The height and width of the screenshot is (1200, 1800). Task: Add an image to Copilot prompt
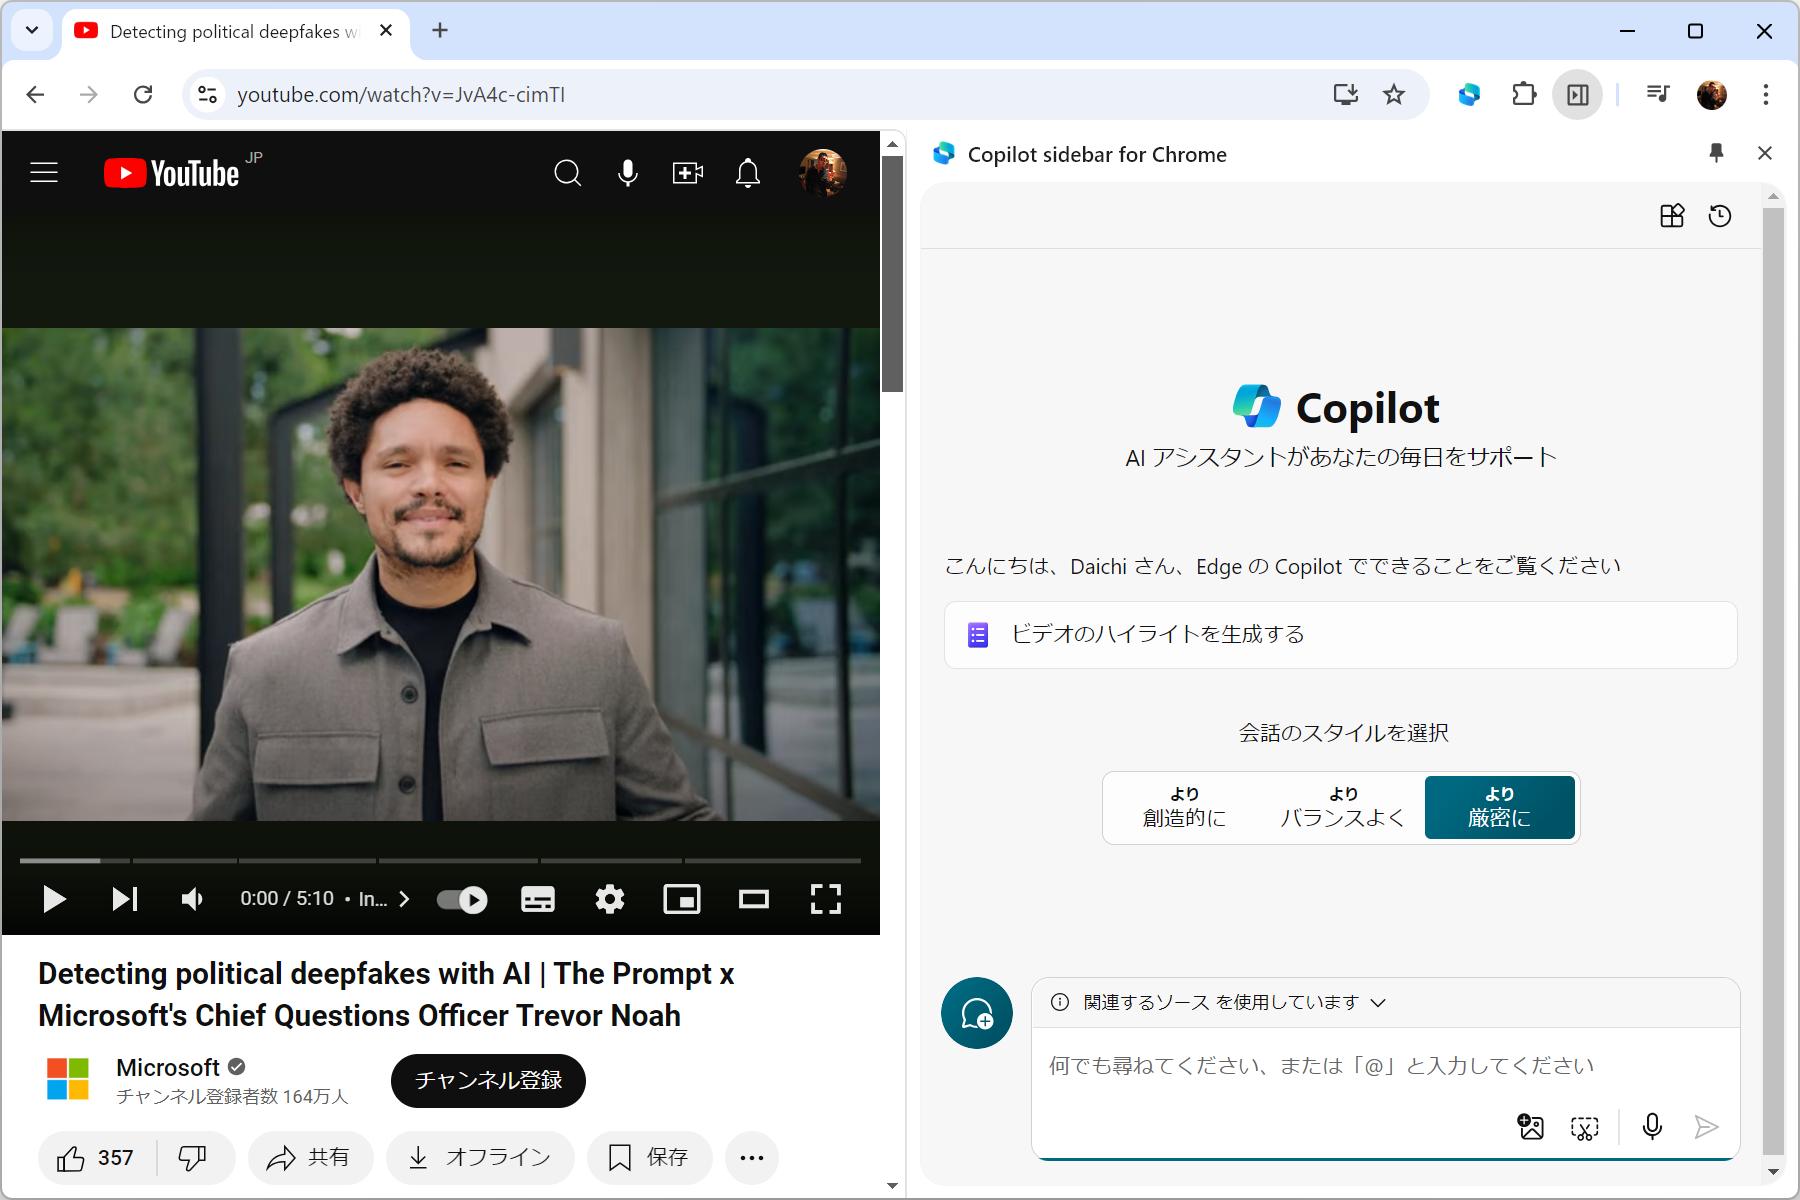1531,1128
